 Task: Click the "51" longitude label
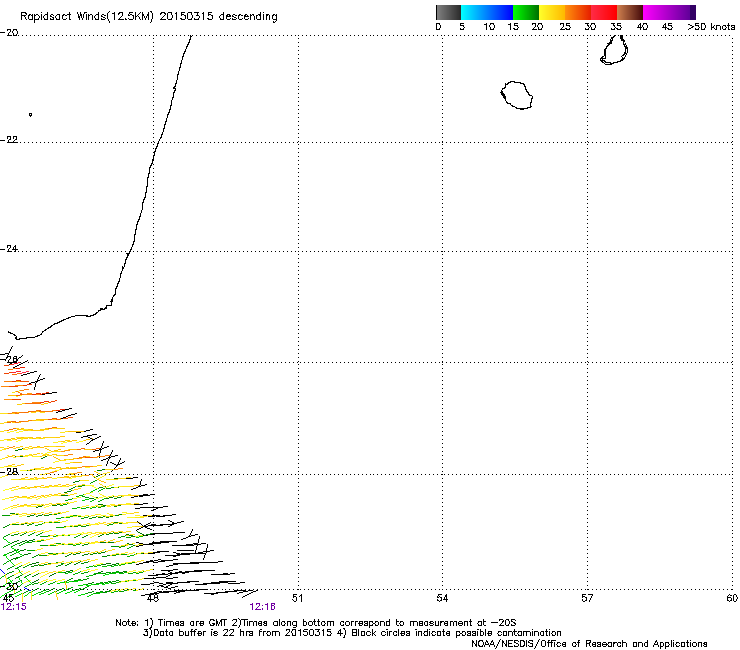297,598
